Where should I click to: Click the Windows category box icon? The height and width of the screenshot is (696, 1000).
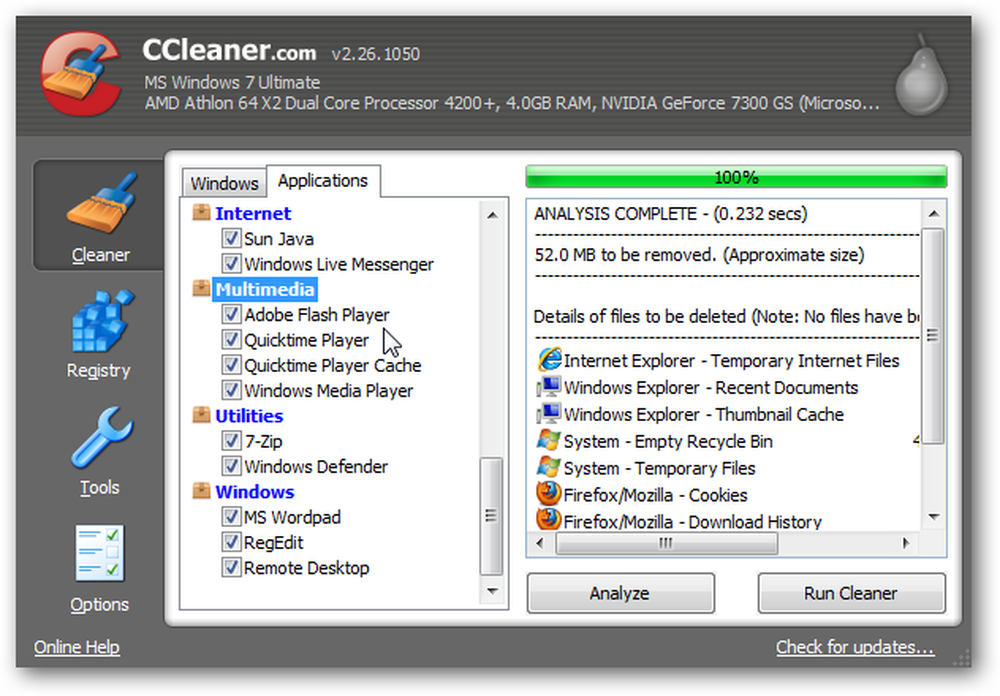(202, 491)
